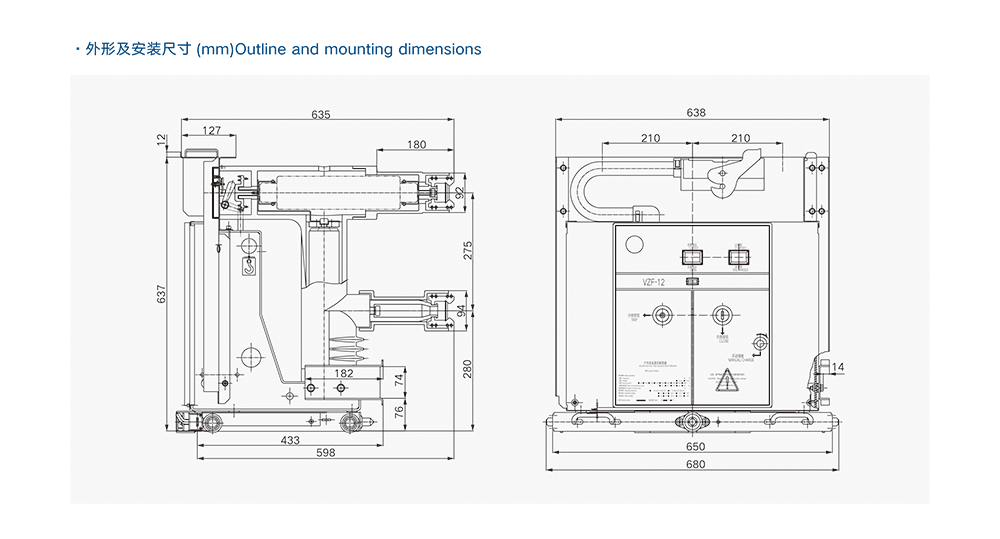Click the outline and mounting dimensions heading
This screenshot has height=539, width=1000.
[283, 49]
